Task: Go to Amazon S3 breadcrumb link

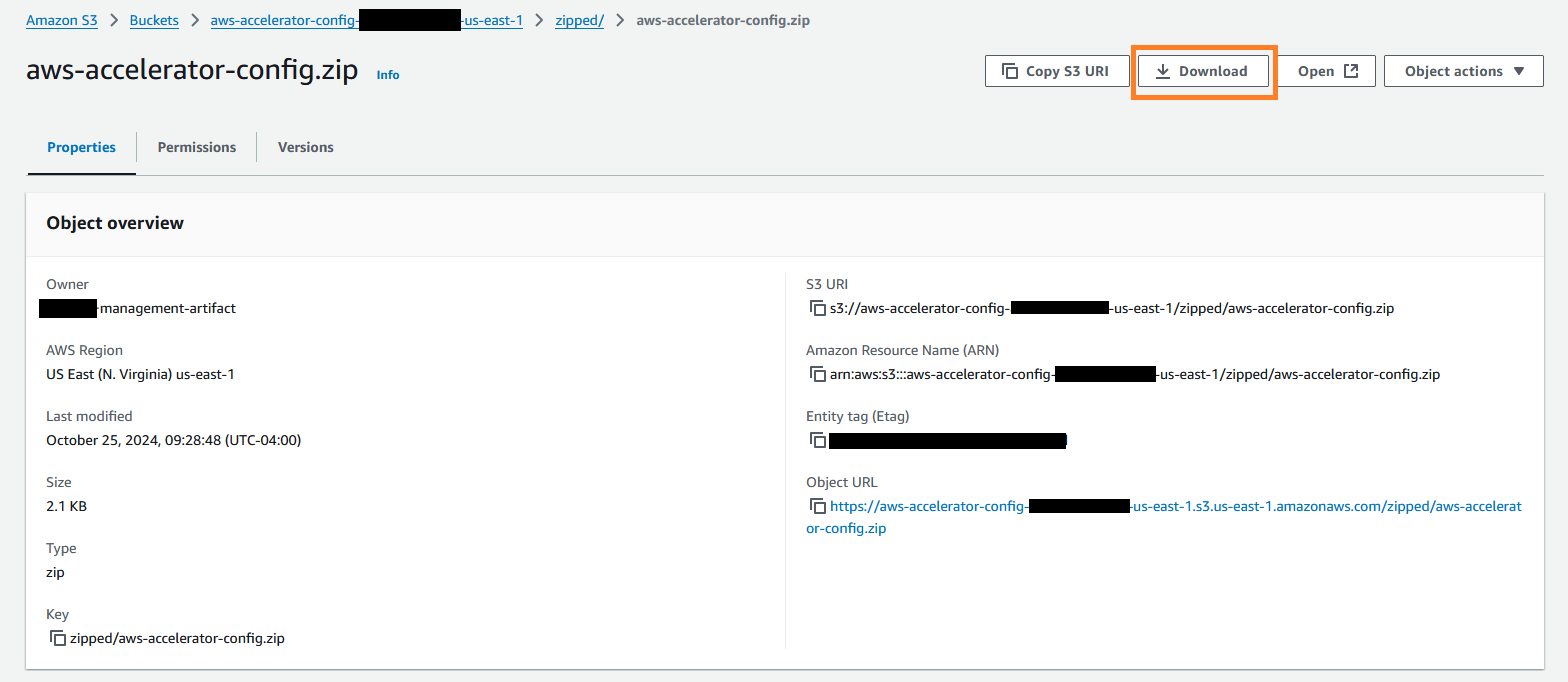Action: point(62,20)
